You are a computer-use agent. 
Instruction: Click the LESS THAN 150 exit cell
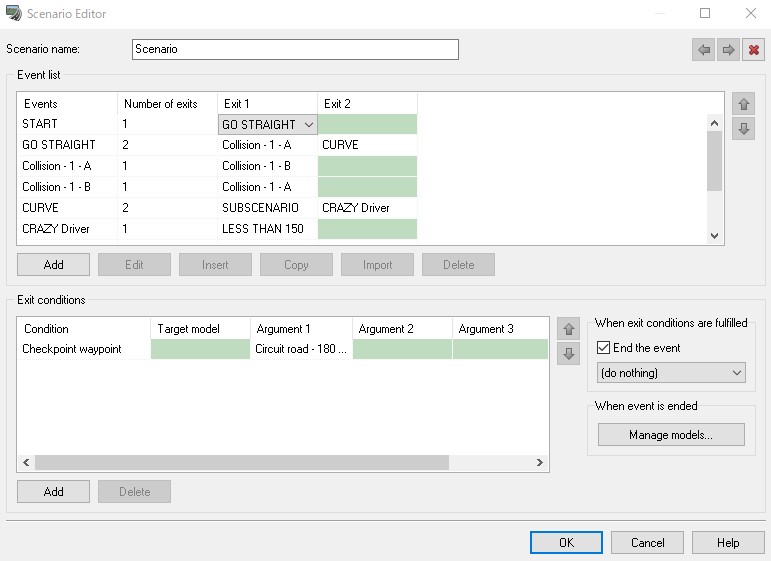267,229
